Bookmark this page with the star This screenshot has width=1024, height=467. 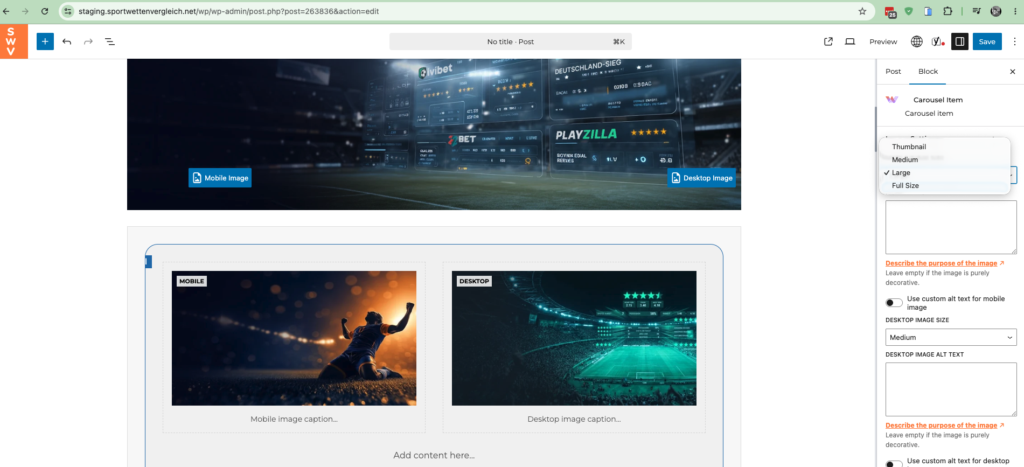(x=862, y=11)
